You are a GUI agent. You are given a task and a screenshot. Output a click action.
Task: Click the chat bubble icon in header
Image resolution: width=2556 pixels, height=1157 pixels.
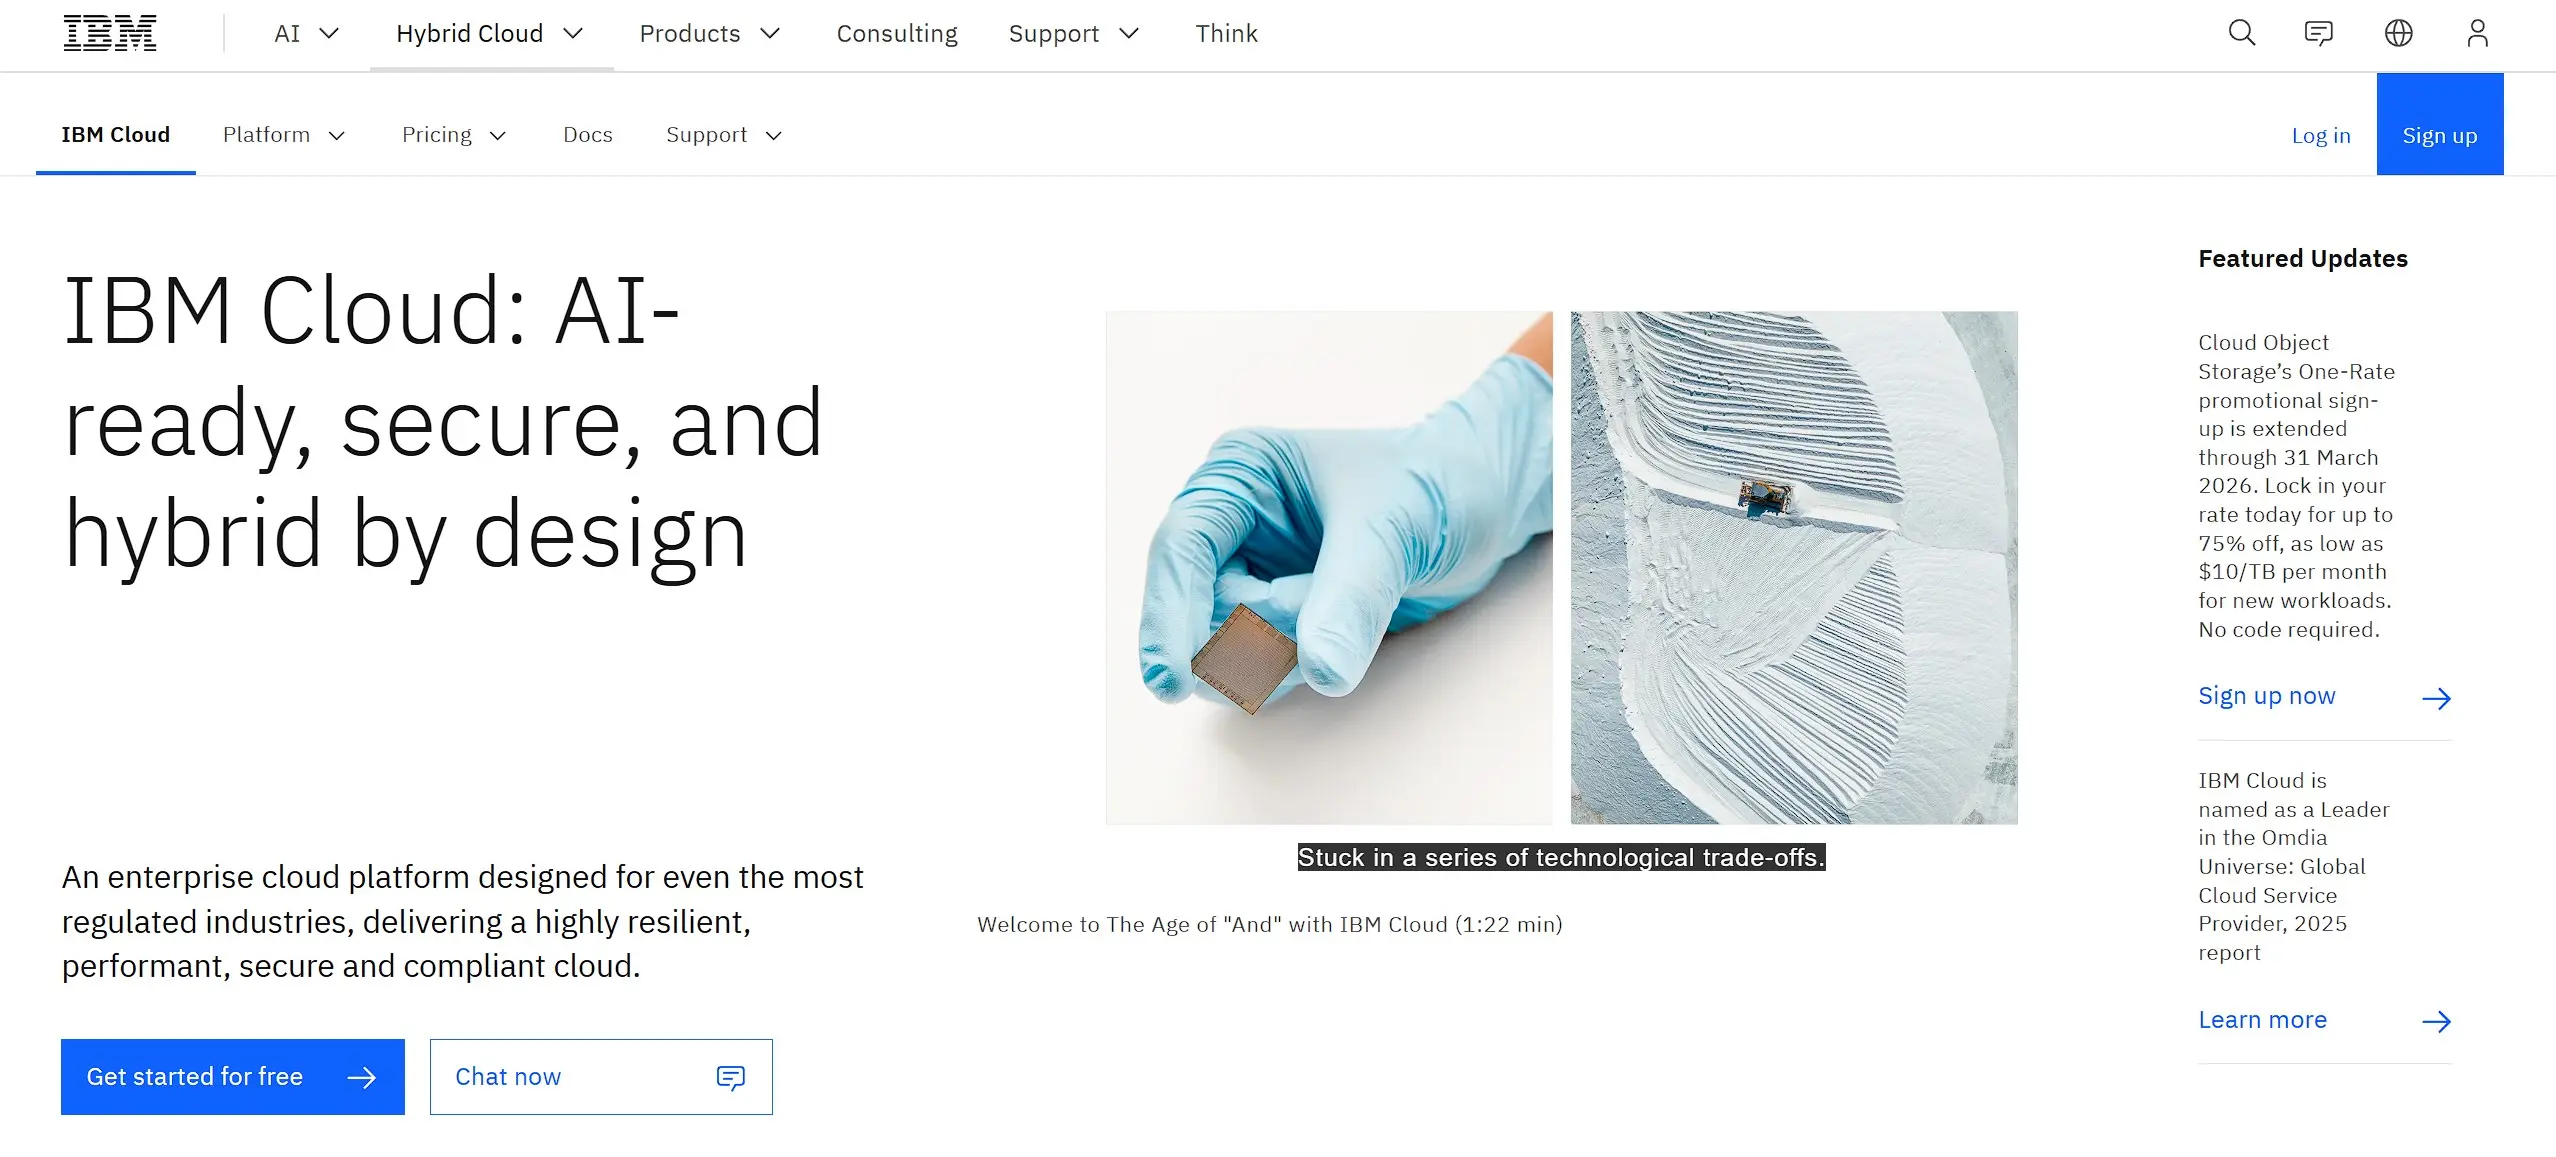(2318, 33)
